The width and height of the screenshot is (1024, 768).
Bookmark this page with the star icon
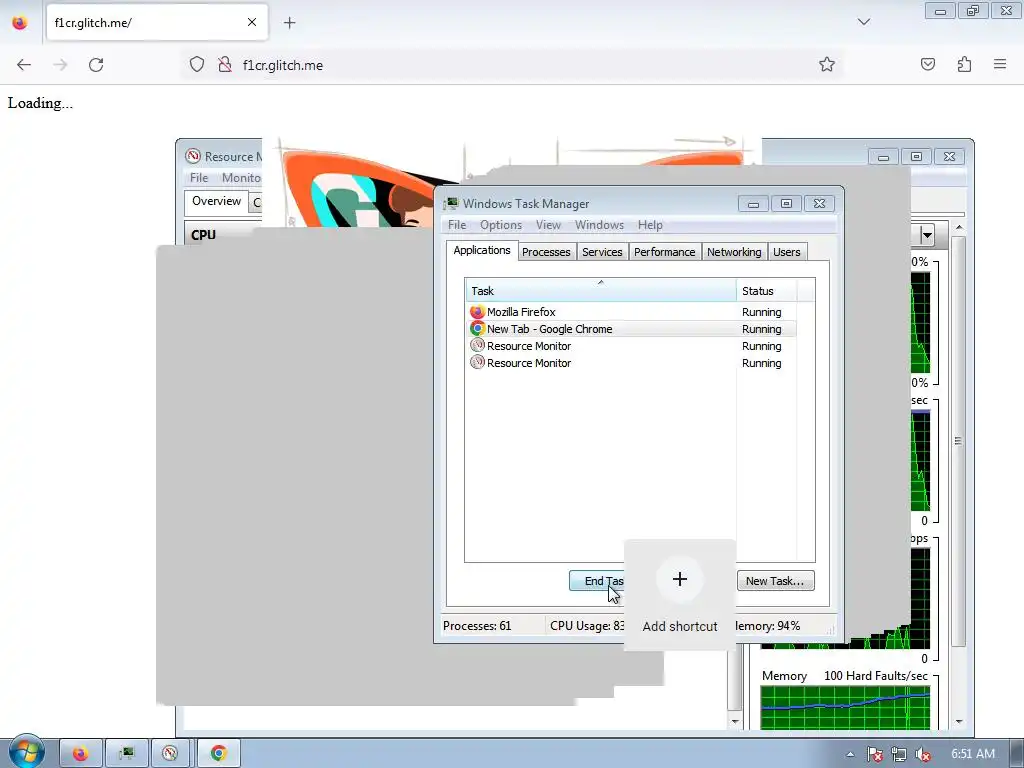827,65
